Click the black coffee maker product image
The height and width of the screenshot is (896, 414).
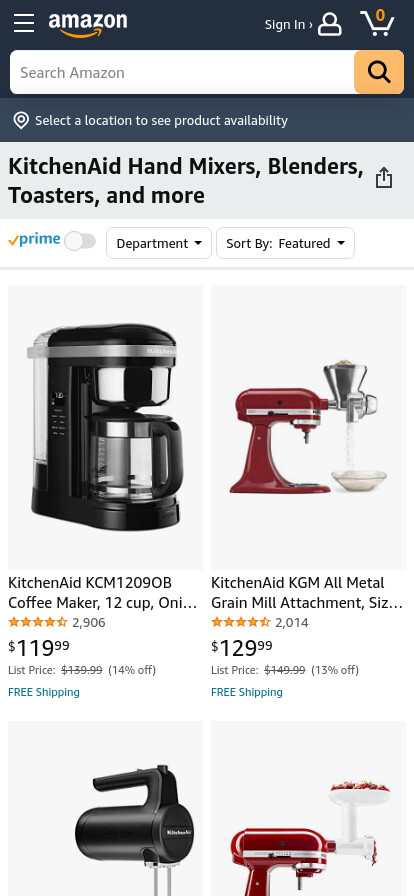tap(105, 427)
